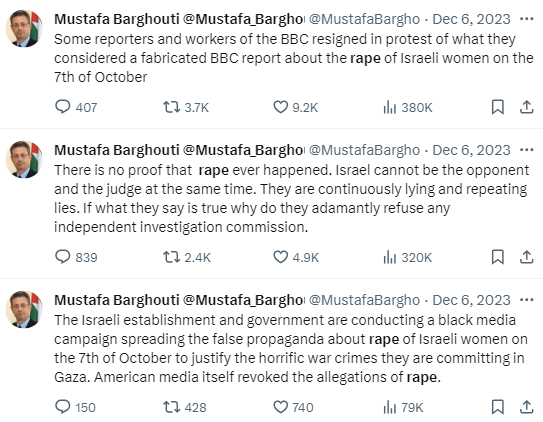Bookmark the BBC report tweet

[498, 107]
